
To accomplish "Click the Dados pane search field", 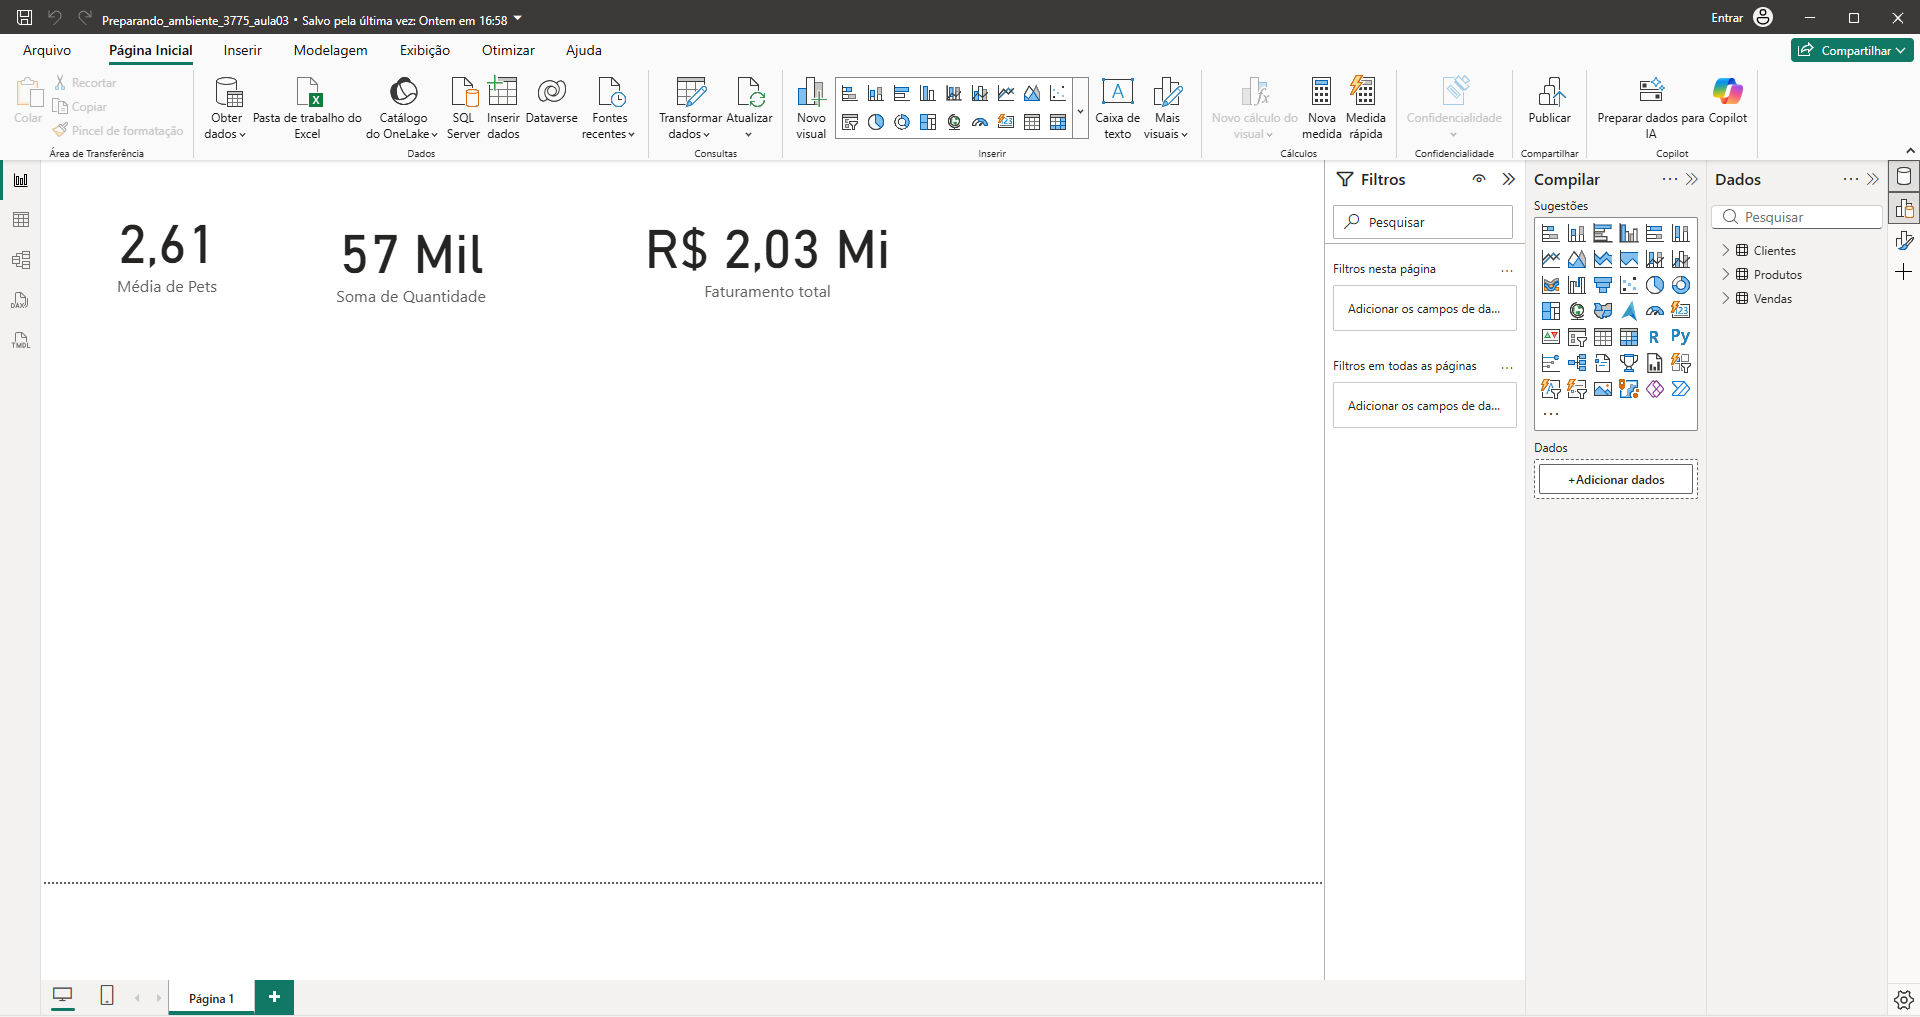I will pos(1797,217).
